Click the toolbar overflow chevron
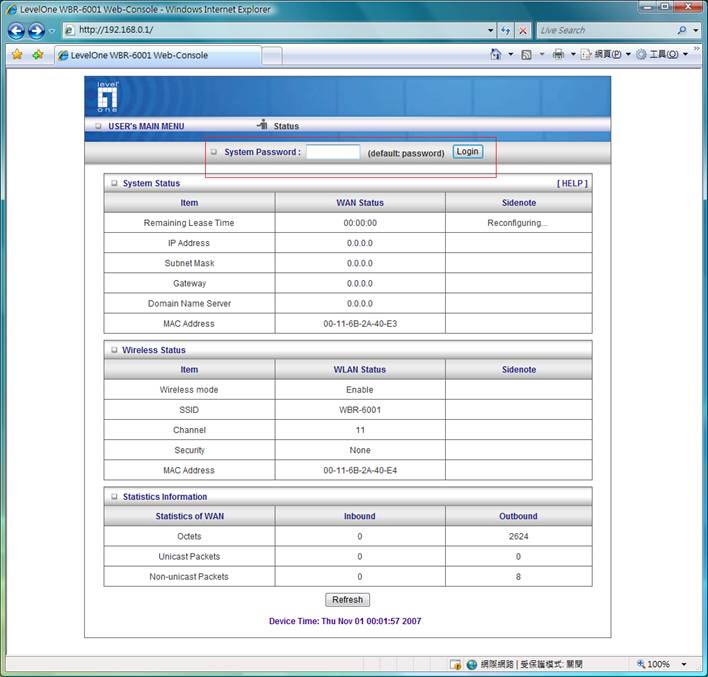708x677 pixels. point(697,49)
